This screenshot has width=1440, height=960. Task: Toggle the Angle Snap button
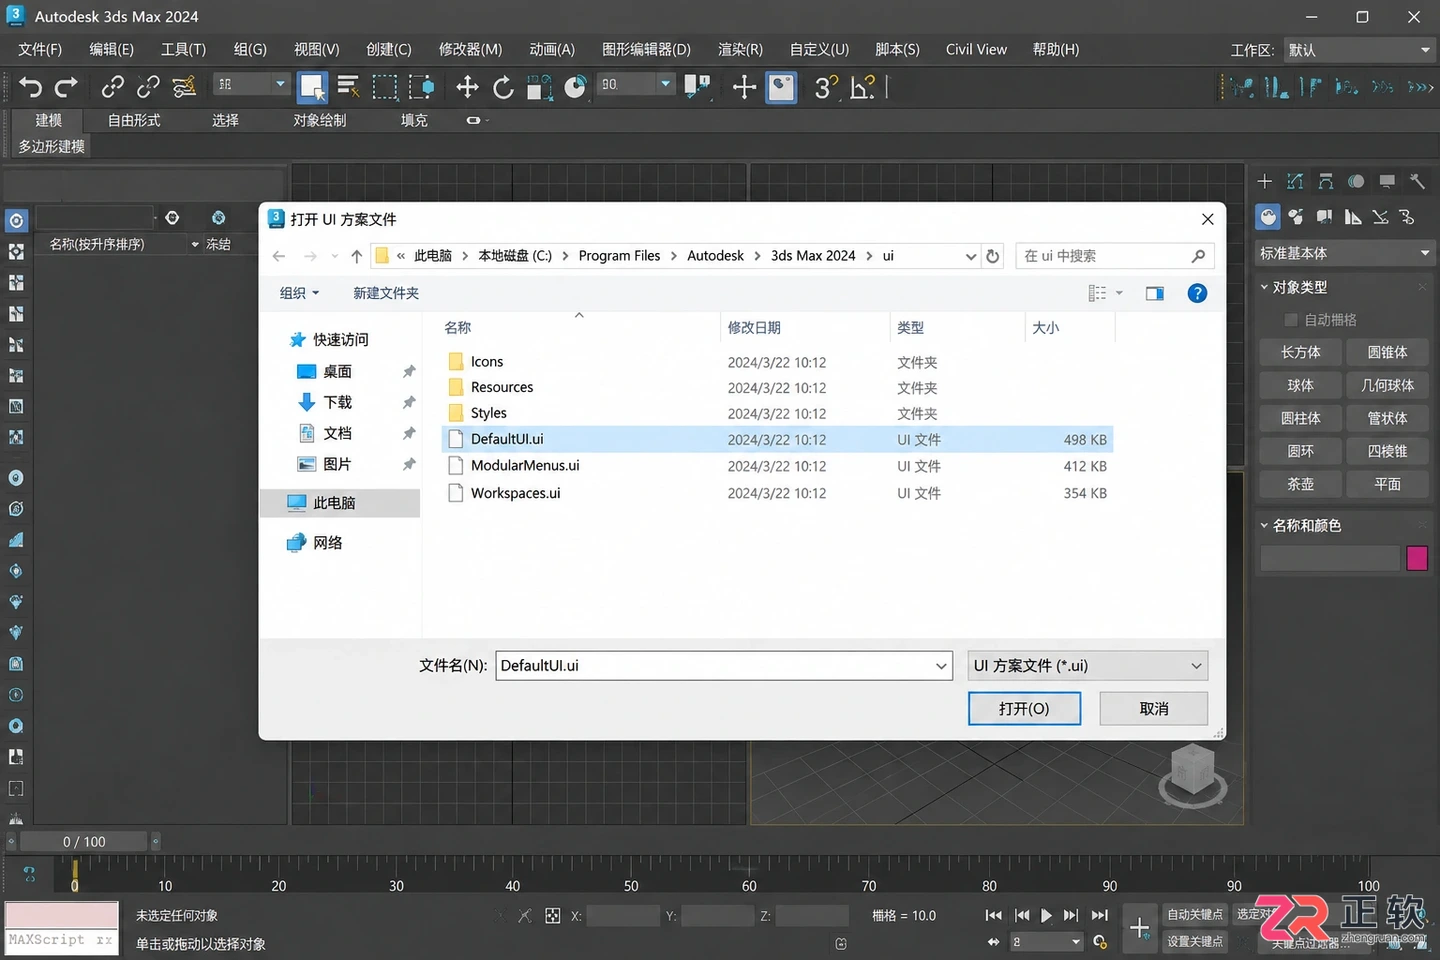point(862,88)
